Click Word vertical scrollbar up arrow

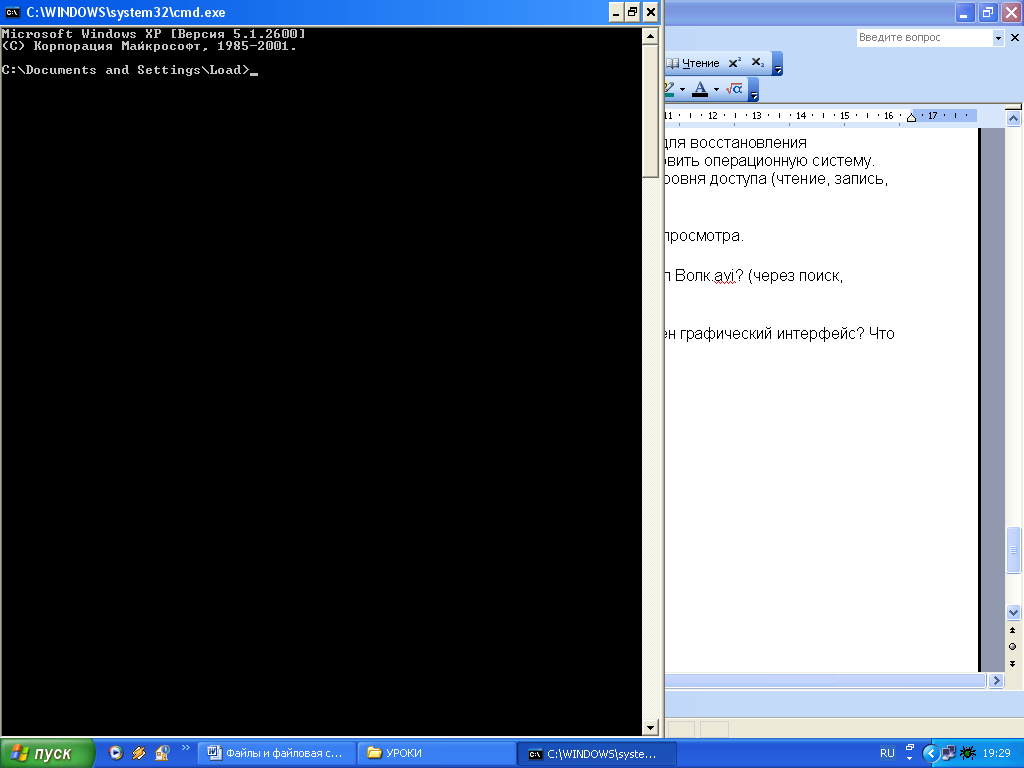coord(1013,119)
